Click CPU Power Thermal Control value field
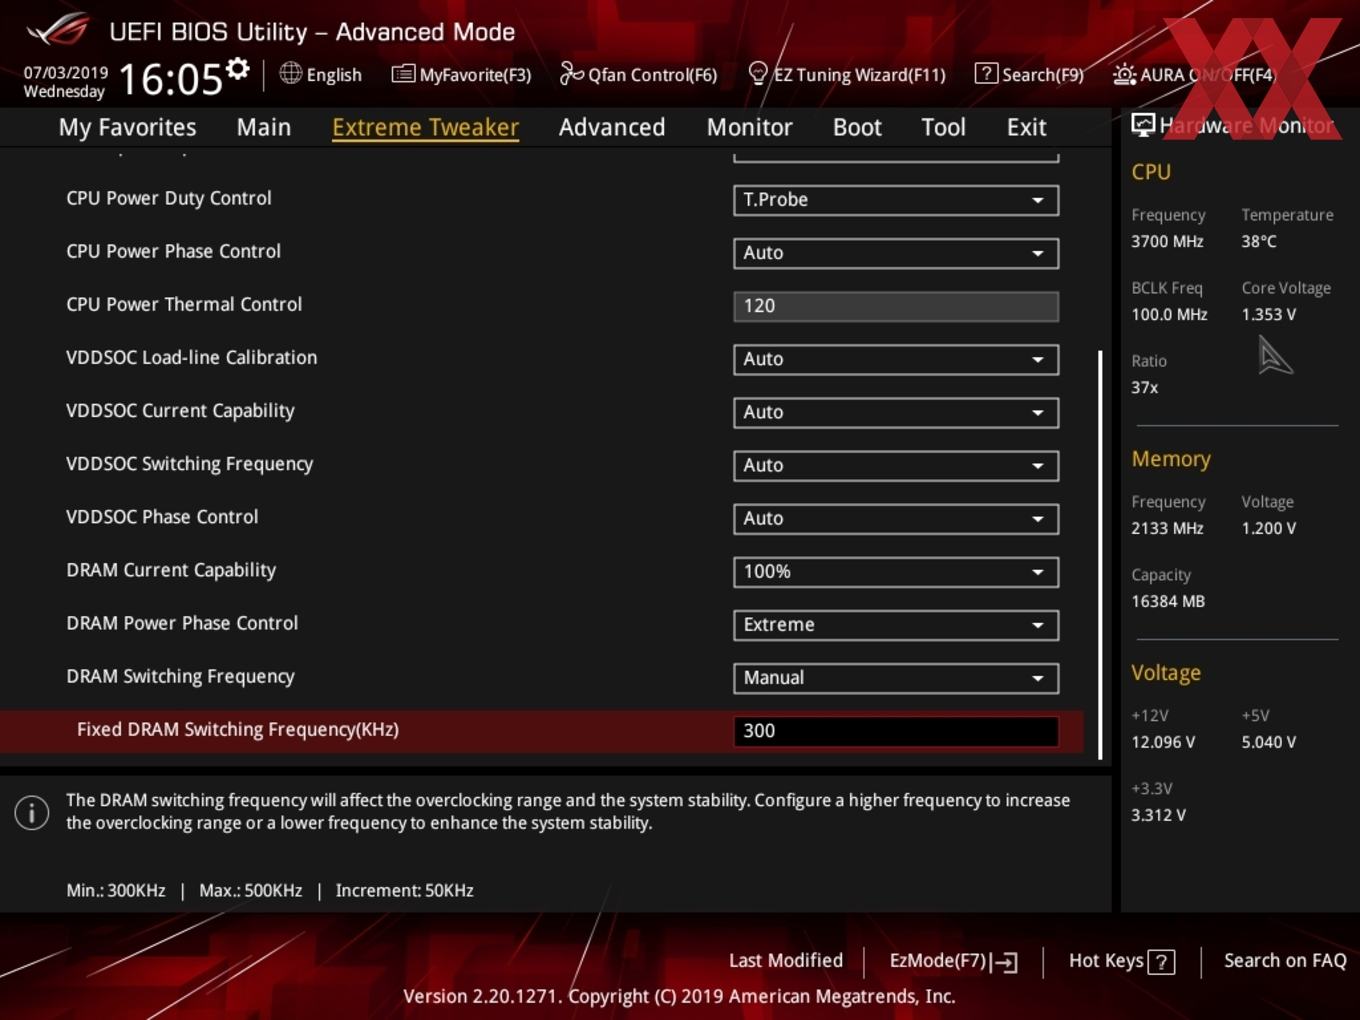1360x1020 pixels. [x=896, y=306]
